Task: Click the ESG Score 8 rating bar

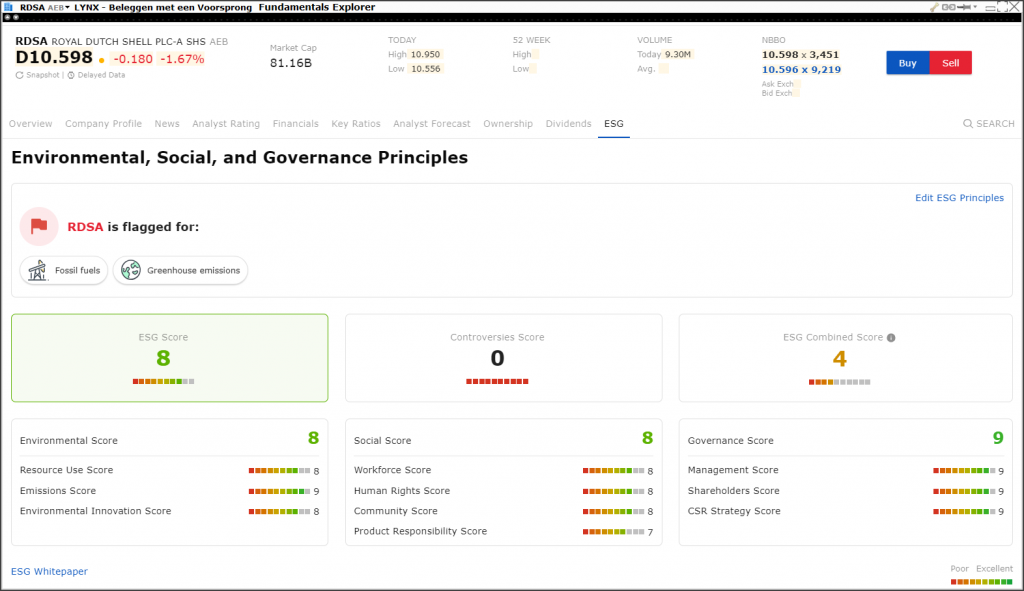Action: (163, 381)
